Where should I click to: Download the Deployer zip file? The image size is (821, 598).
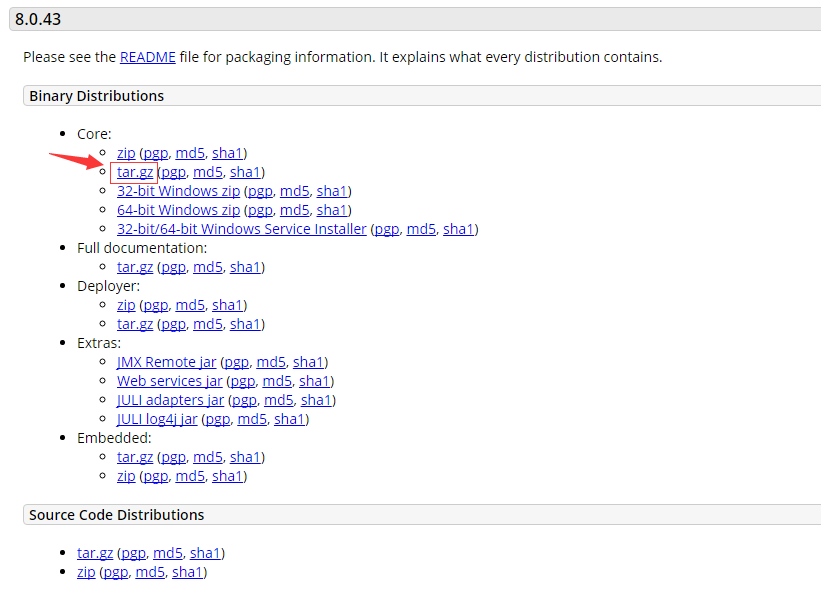[x=126, y=305]
